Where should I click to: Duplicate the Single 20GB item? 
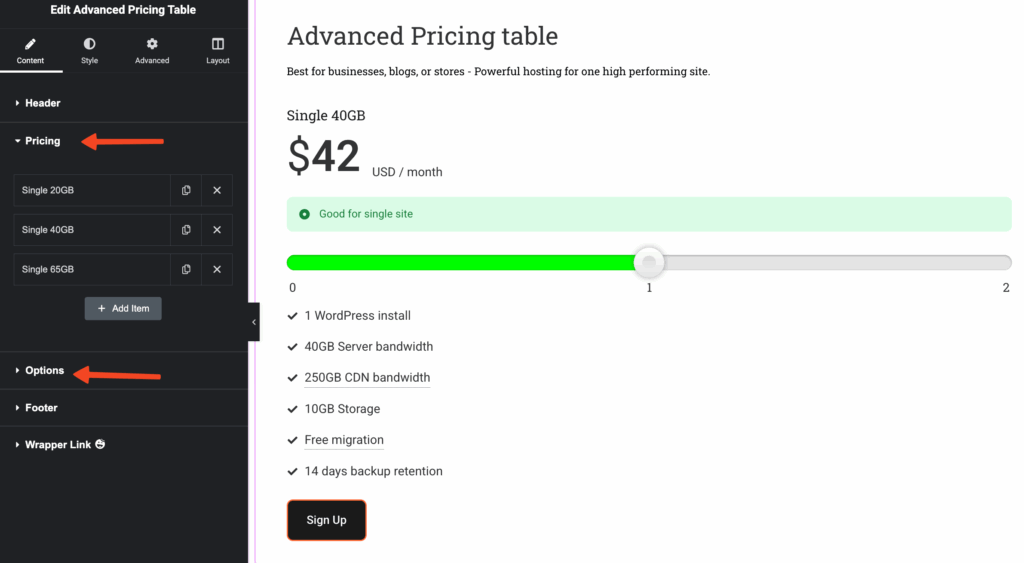click(x=186, y=190)
